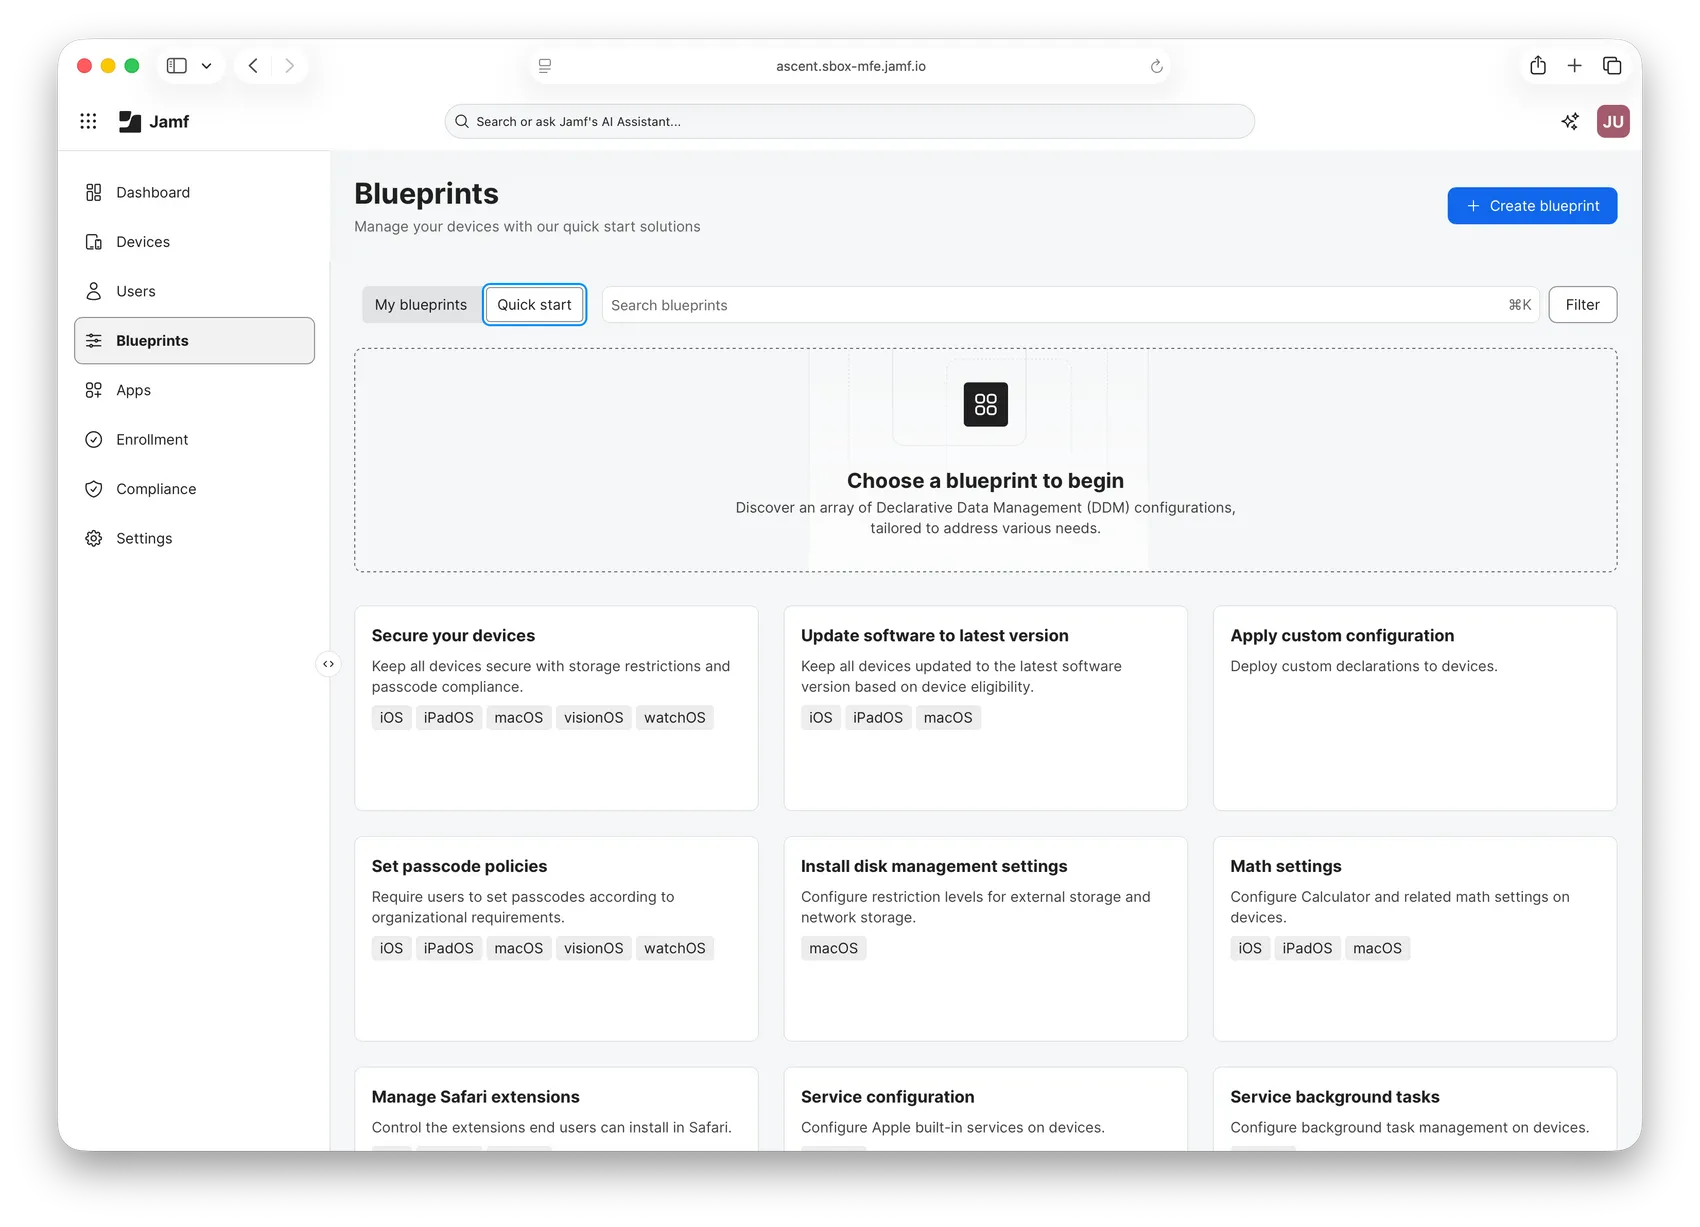Toggle the Safari sidebar
Screen dimensions: 1700x1227
(x=177, y=66)
